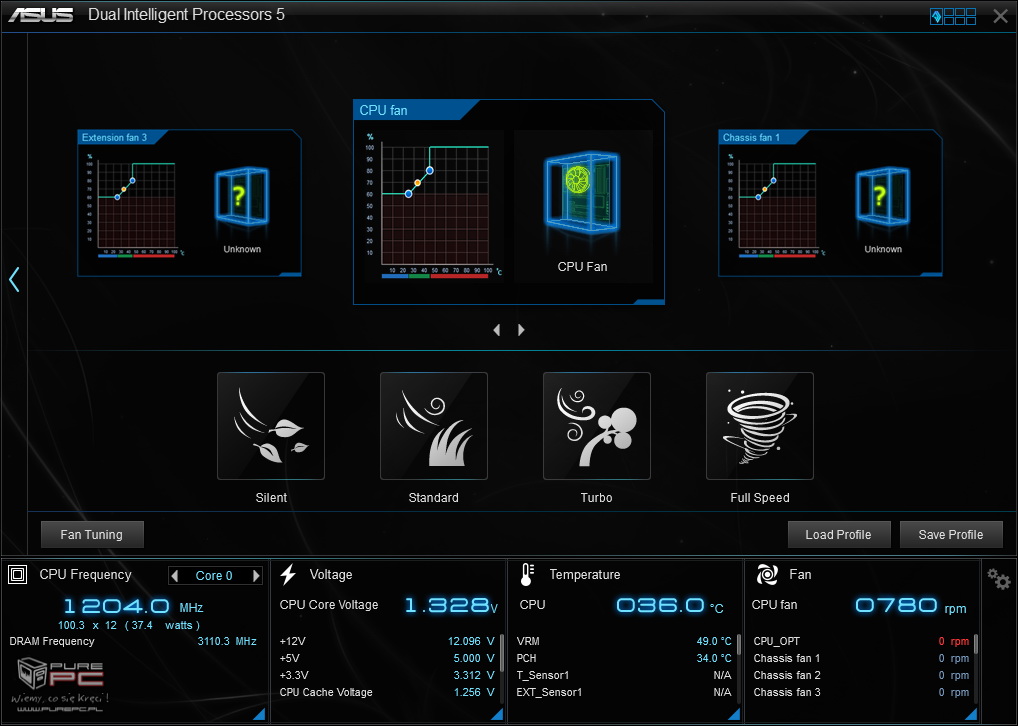
Task: Click the Load Profile button
Action: point(838,534)
